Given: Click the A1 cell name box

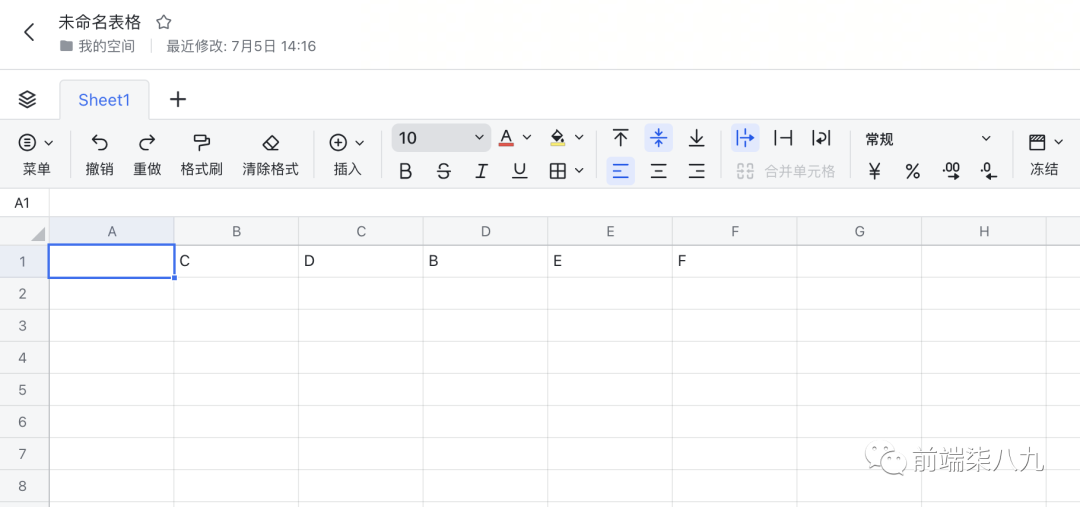Looking at the screenshot, I should click(x=24, y=203).
